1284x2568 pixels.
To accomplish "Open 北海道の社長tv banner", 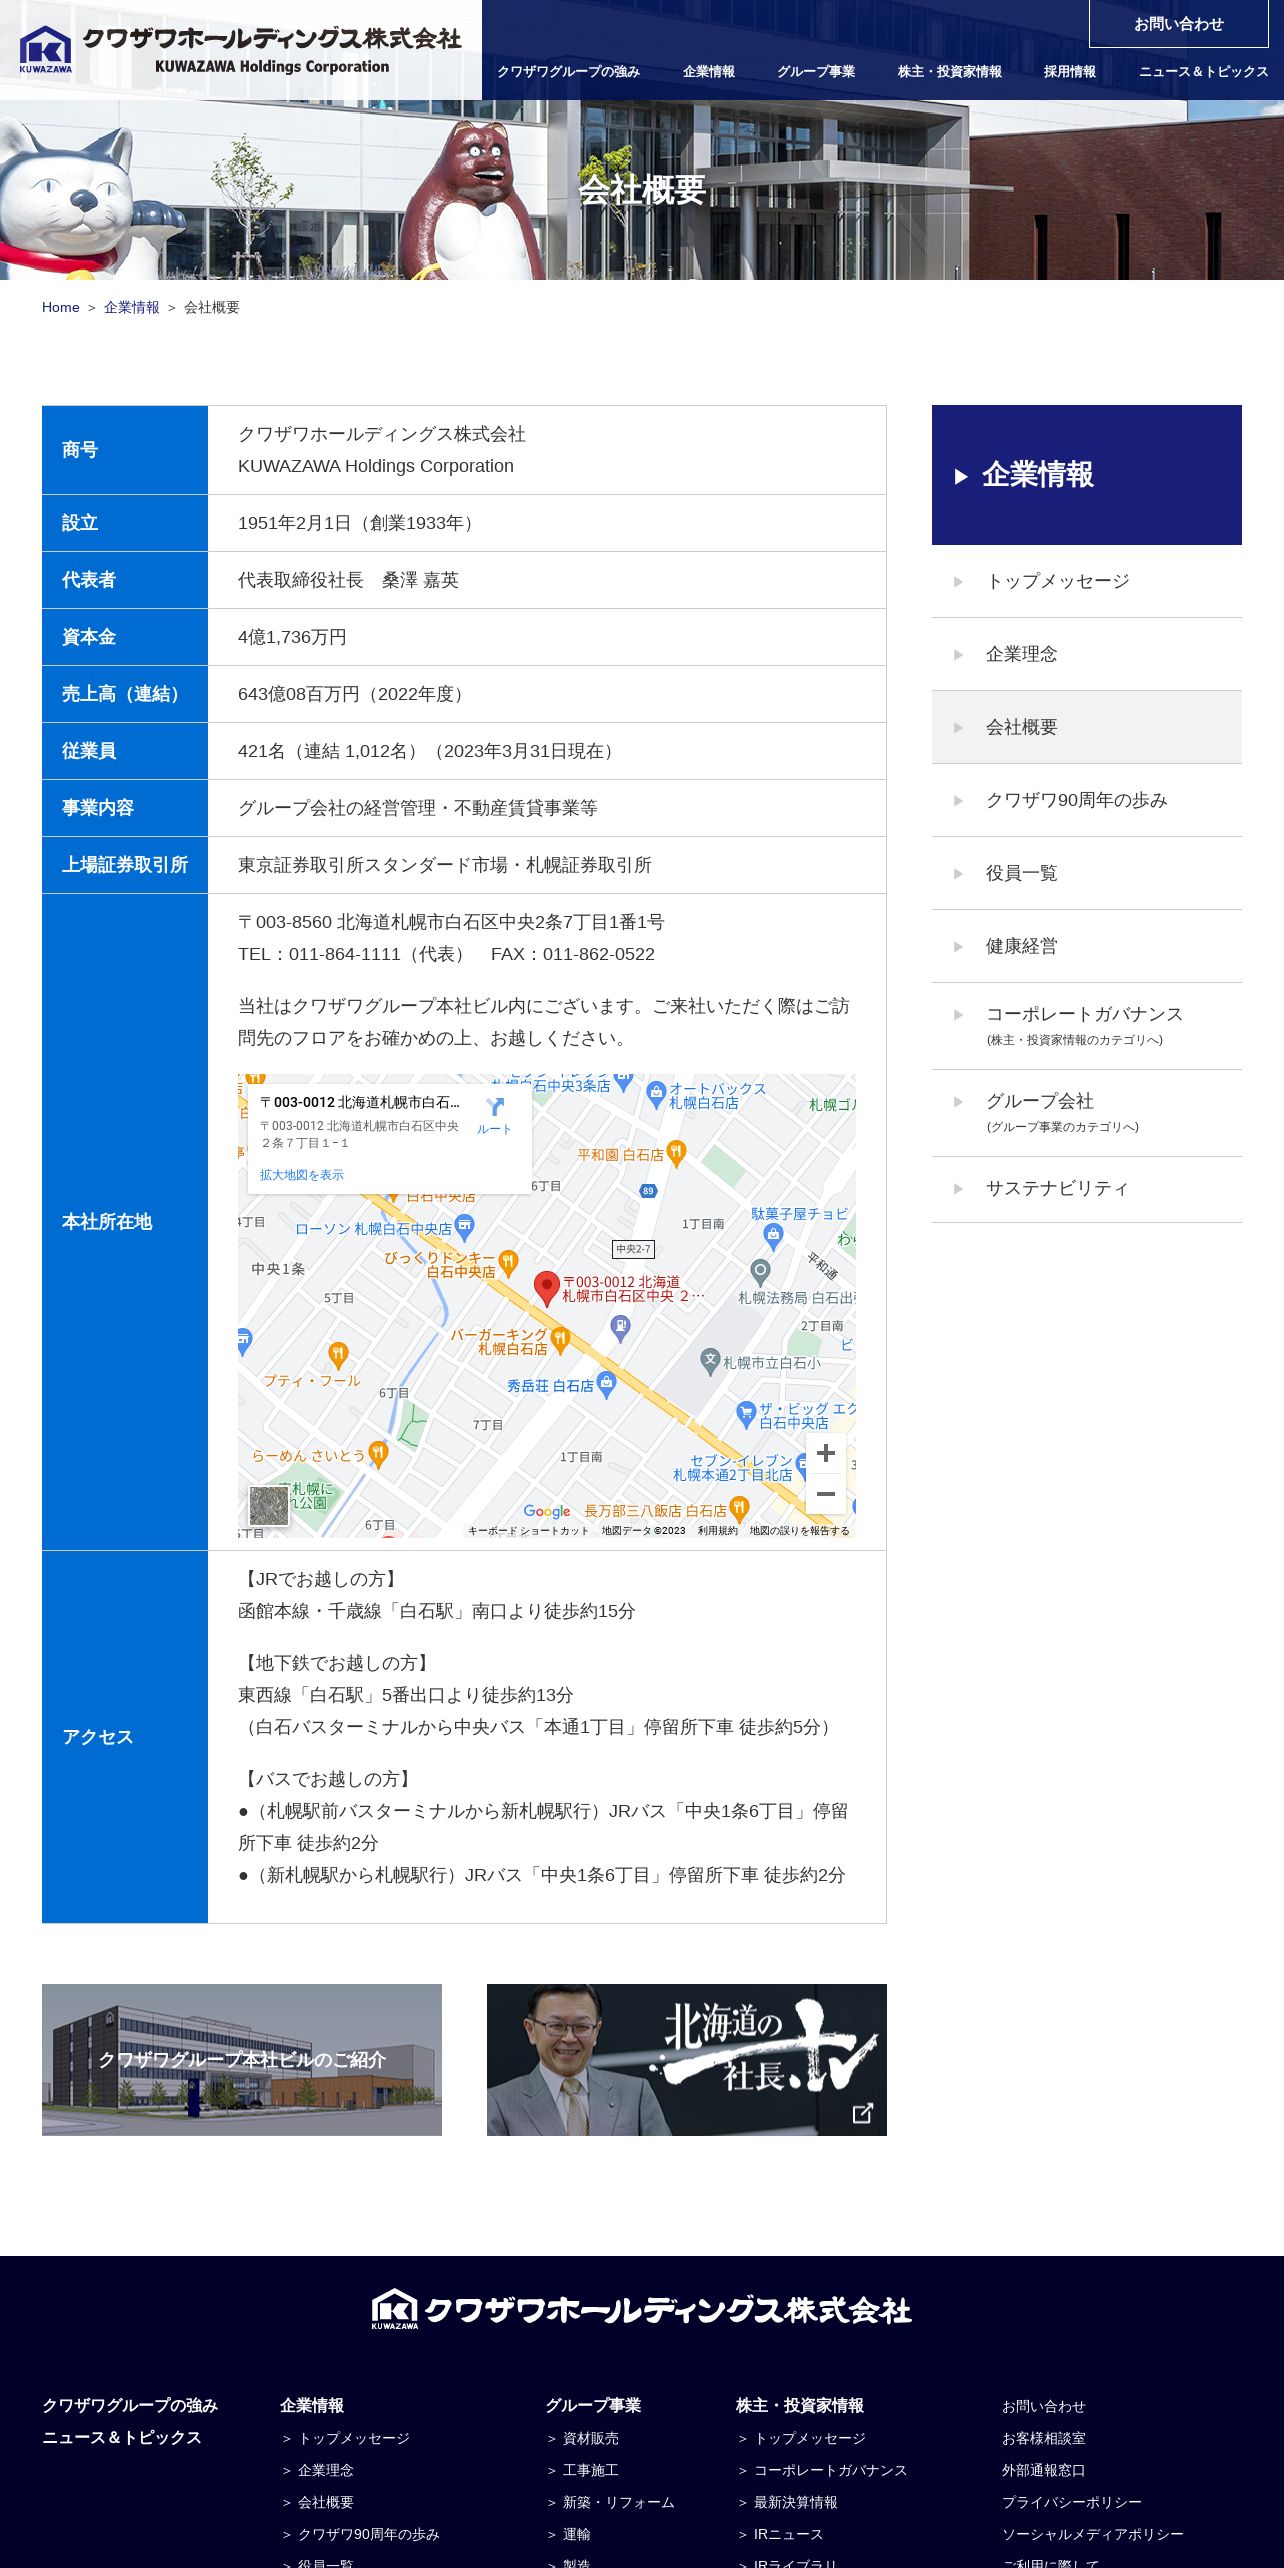I will (x=687, y=2060).
